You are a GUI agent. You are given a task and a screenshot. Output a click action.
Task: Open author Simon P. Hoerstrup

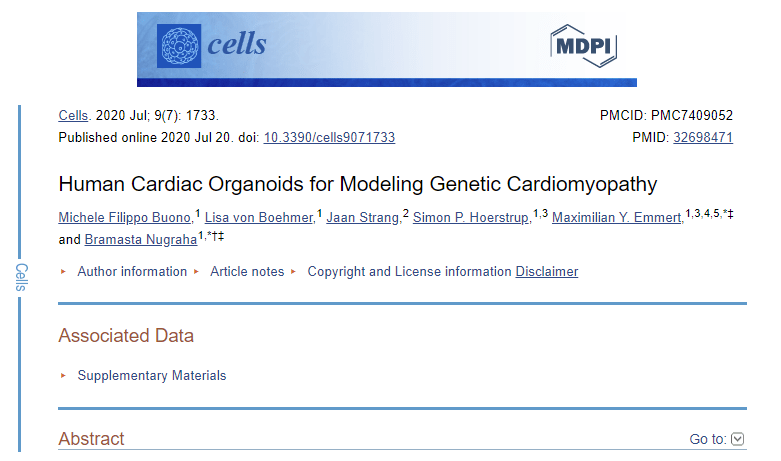point(472,218)
